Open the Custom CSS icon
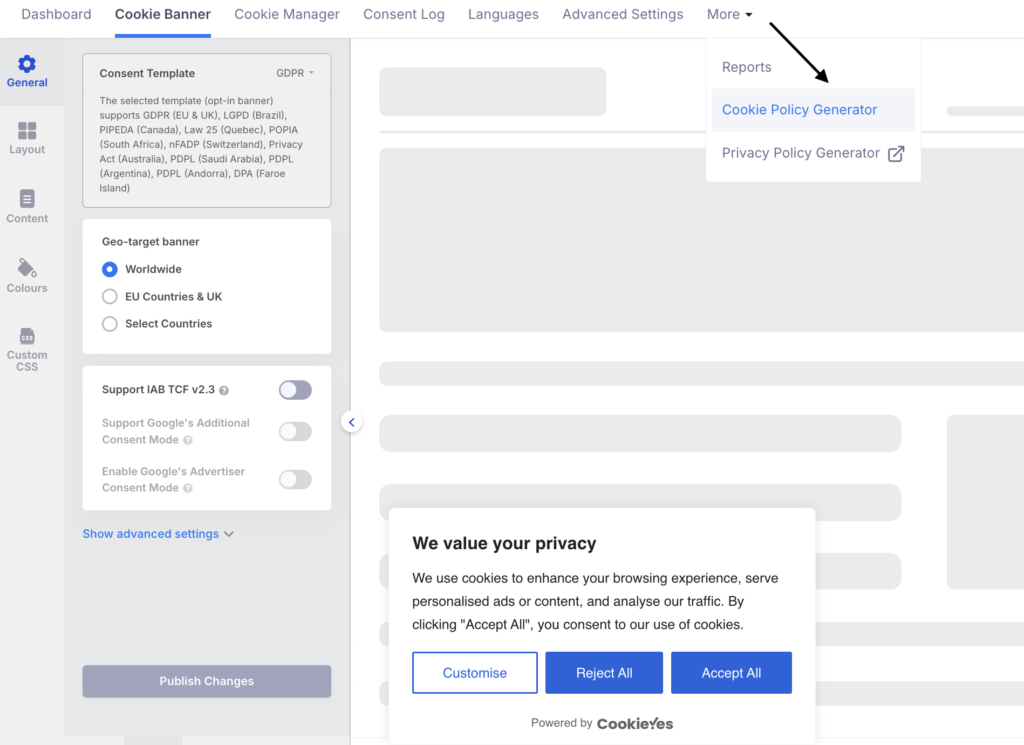The width and height of the screenshot is (1024, 745). (27, 336)
